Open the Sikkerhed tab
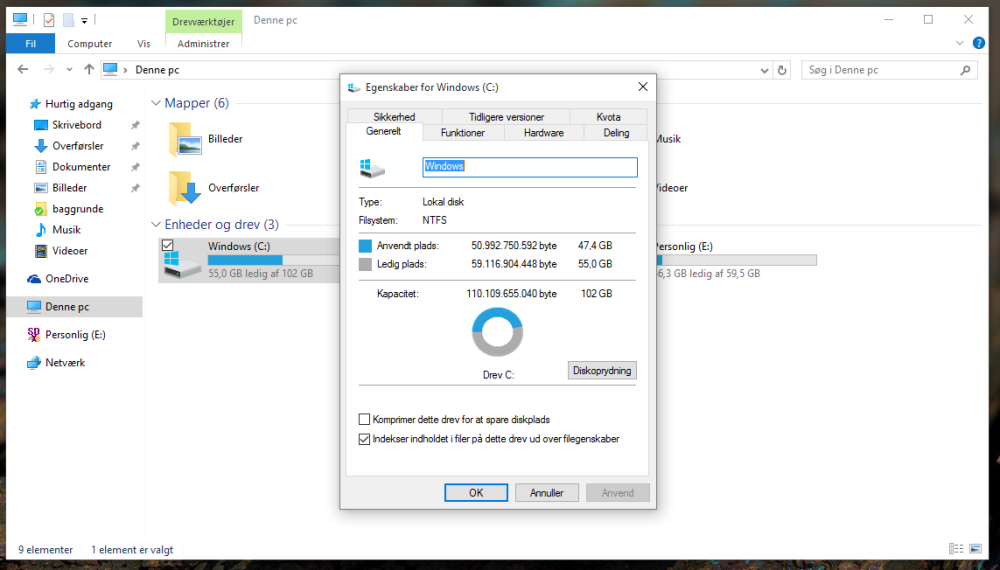 (x=394, y=117)
